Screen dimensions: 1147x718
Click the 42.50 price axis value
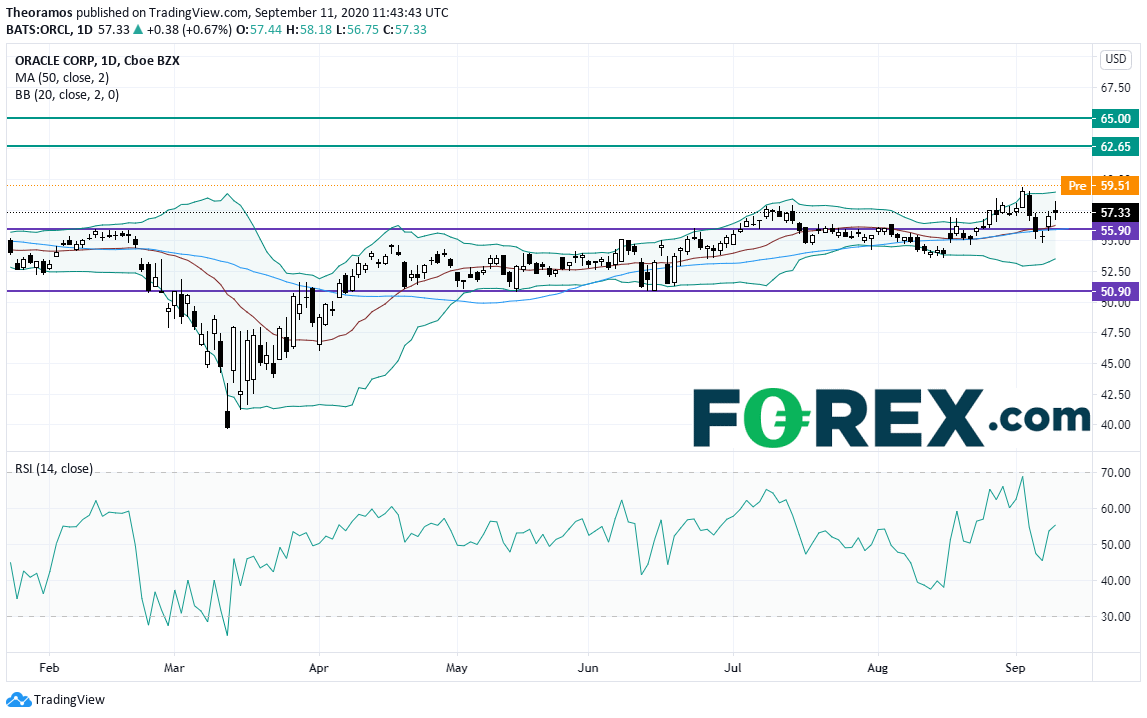(x=1116, y=394)
